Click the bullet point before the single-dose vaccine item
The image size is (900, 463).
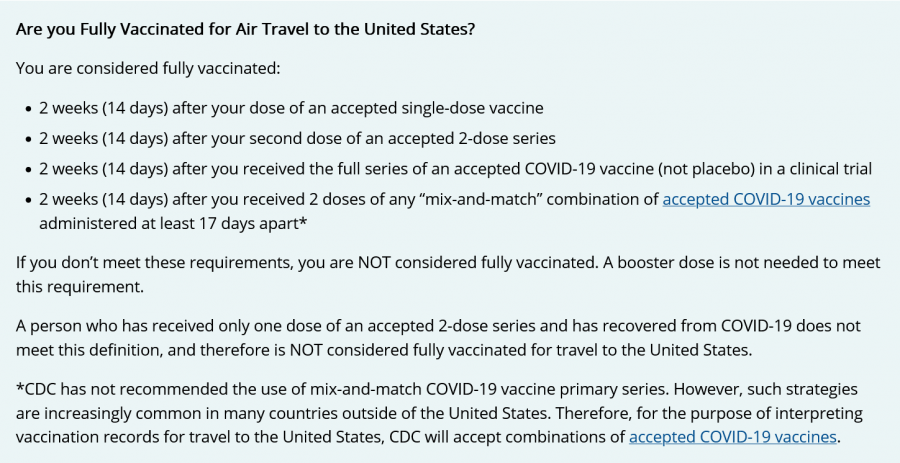click(x=26, y=108)
